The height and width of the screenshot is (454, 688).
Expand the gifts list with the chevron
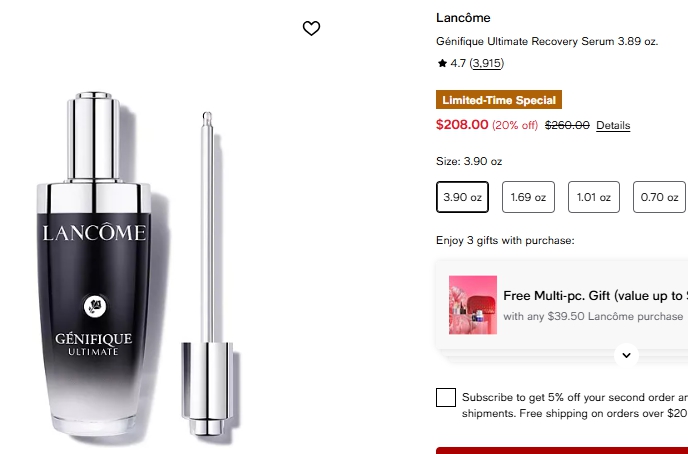point(626,354)
